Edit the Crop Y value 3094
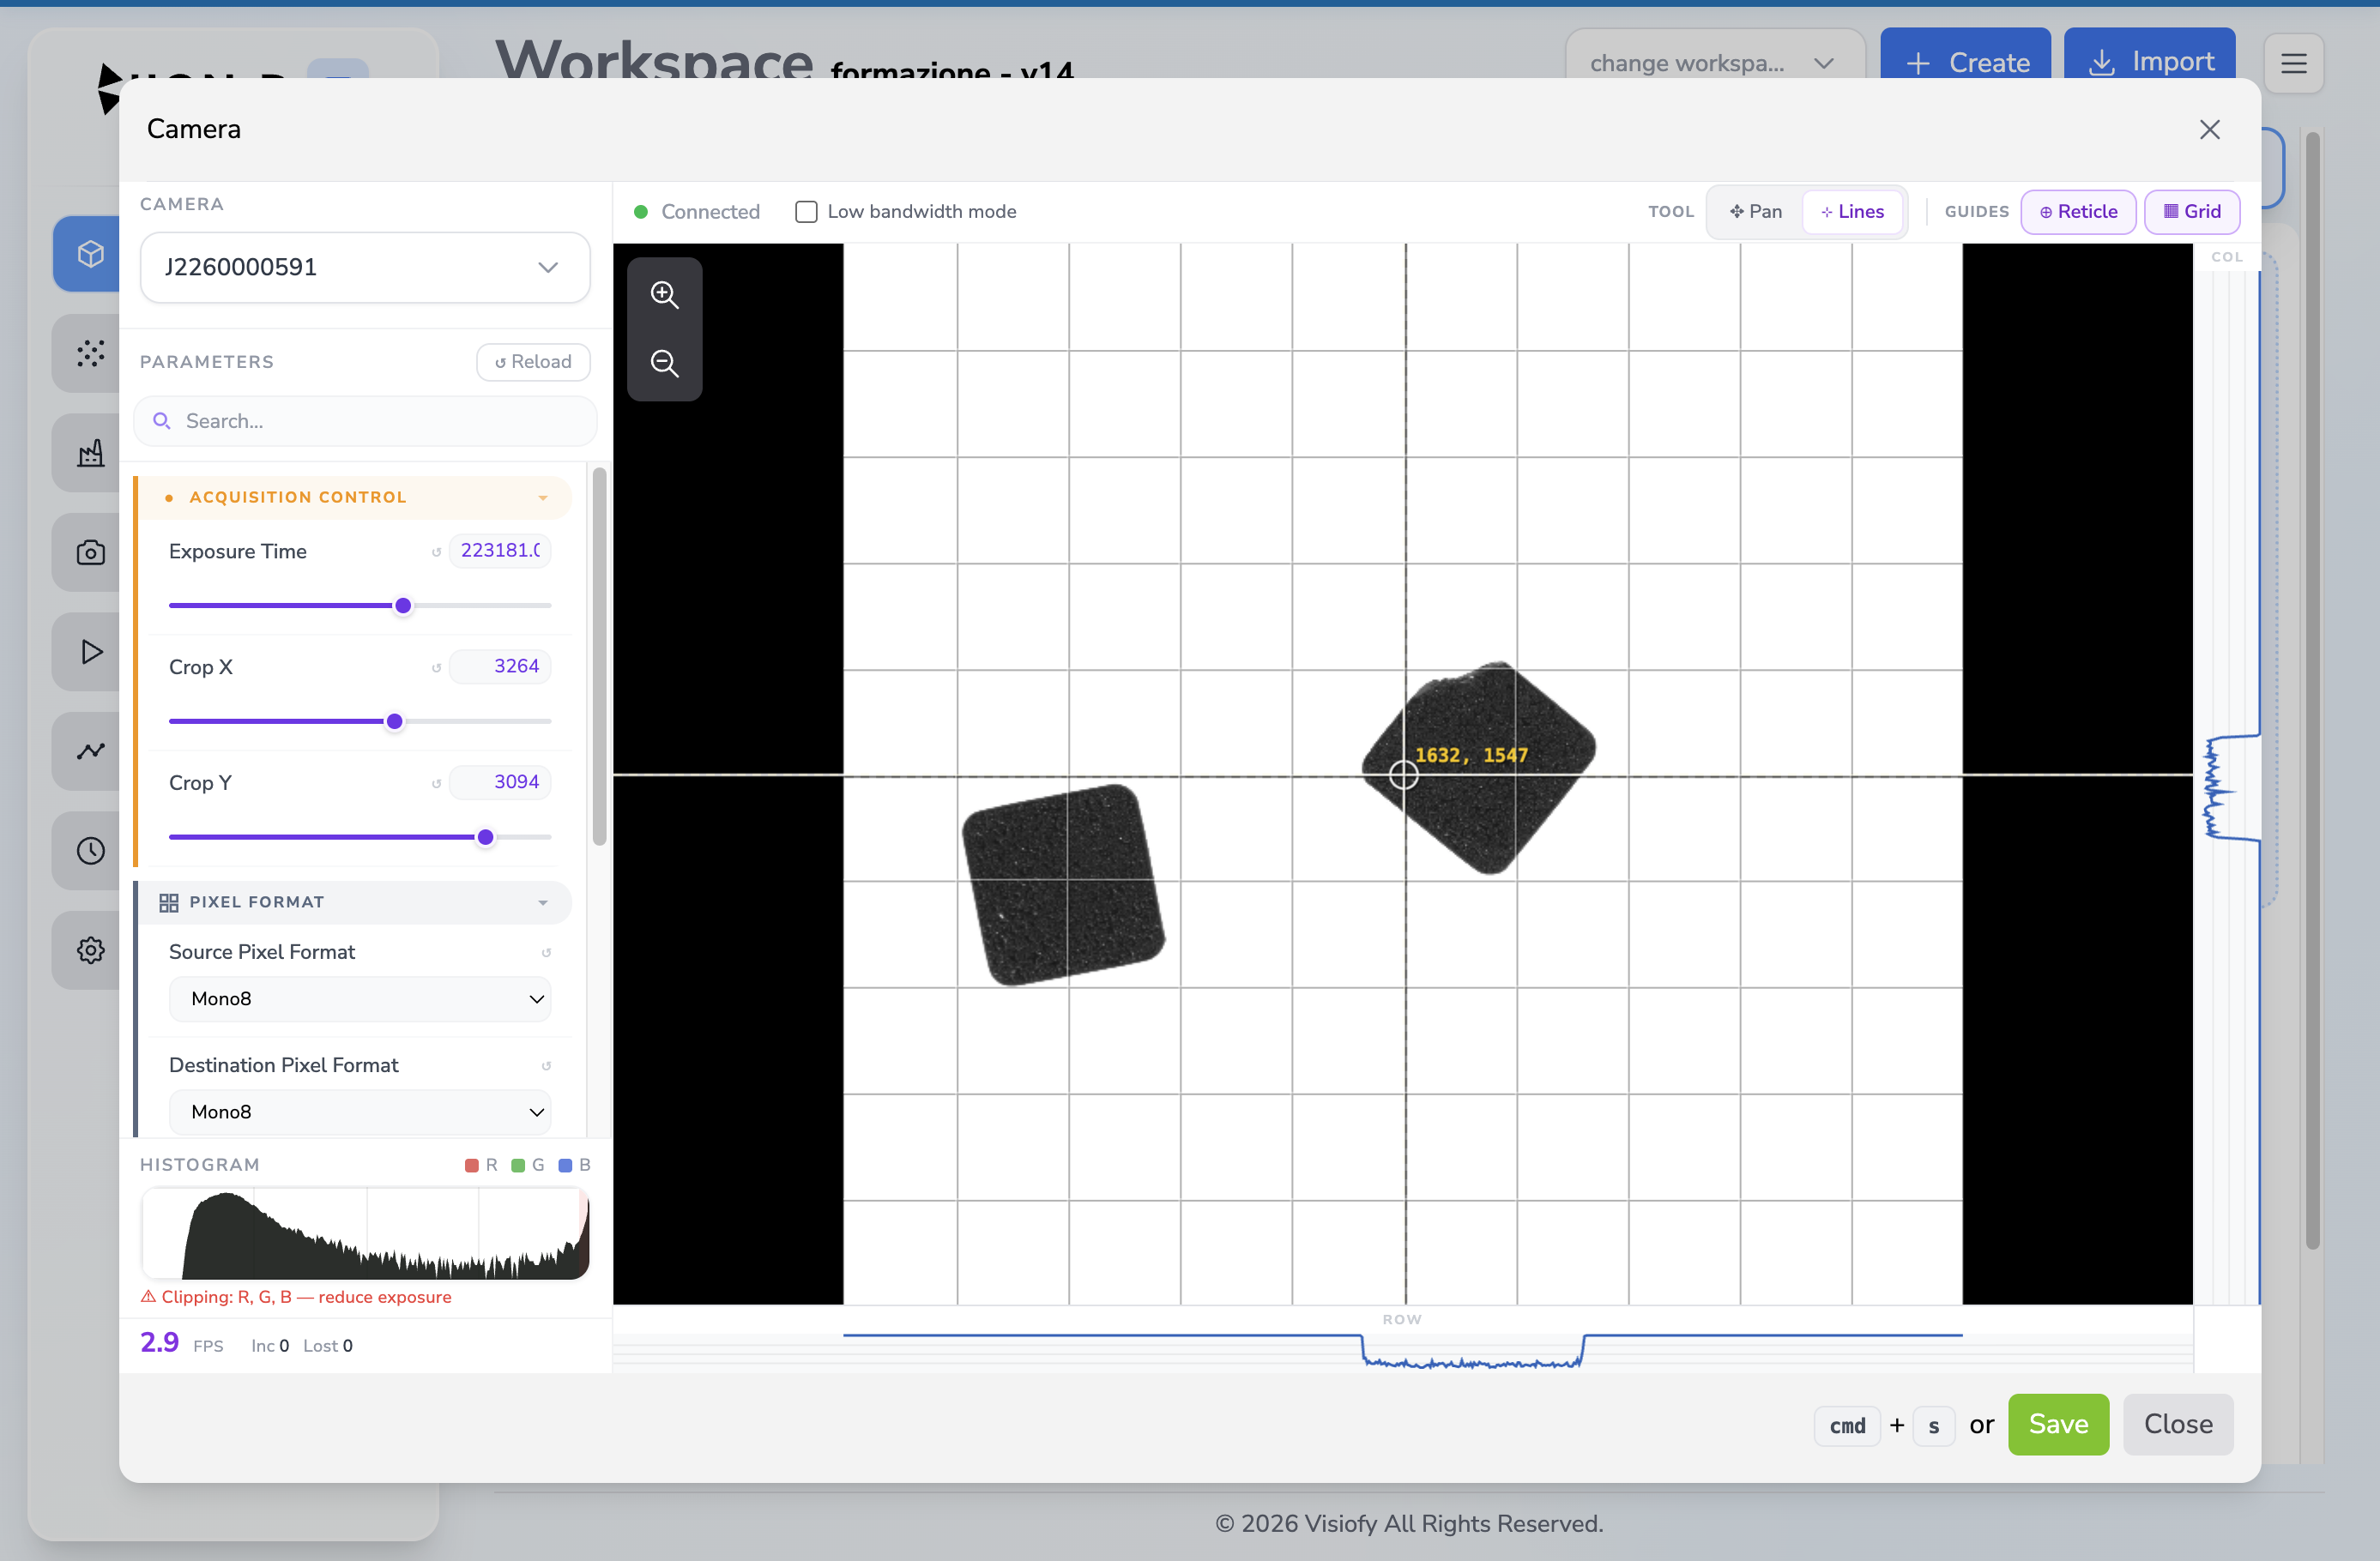 click(500, 782)
